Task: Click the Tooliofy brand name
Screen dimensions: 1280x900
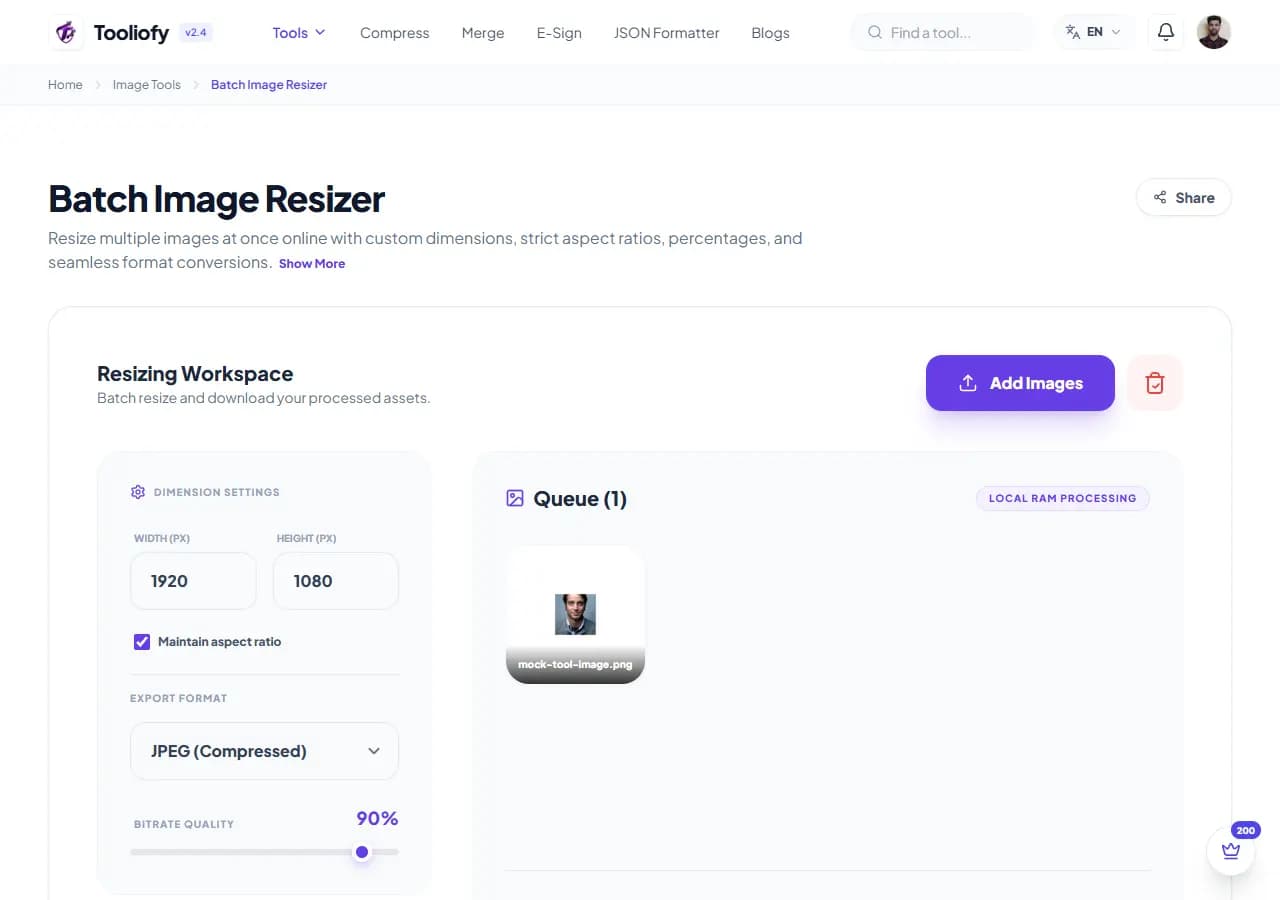Action: (x=132, y=33)
